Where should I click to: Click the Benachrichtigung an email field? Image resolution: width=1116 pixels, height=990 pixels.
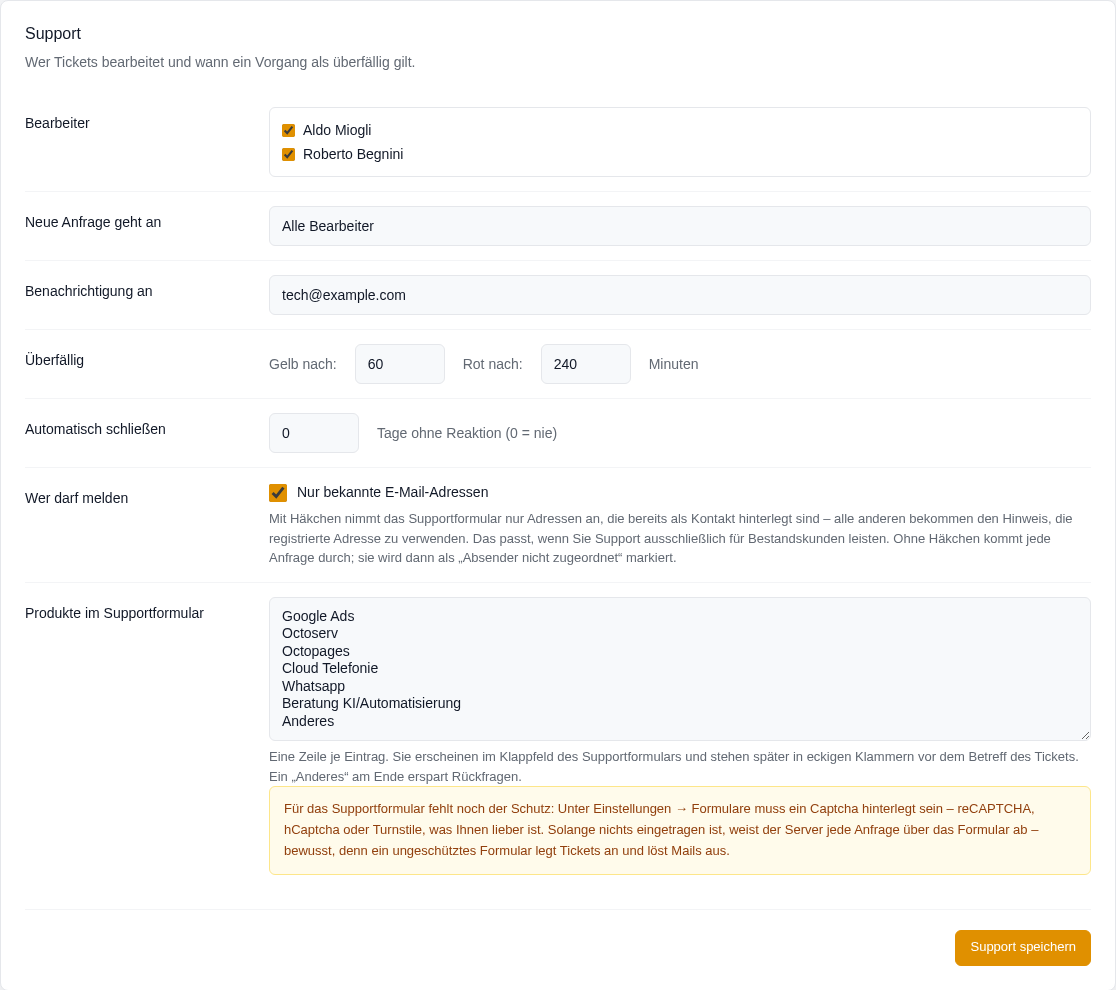tap(679, 295)
